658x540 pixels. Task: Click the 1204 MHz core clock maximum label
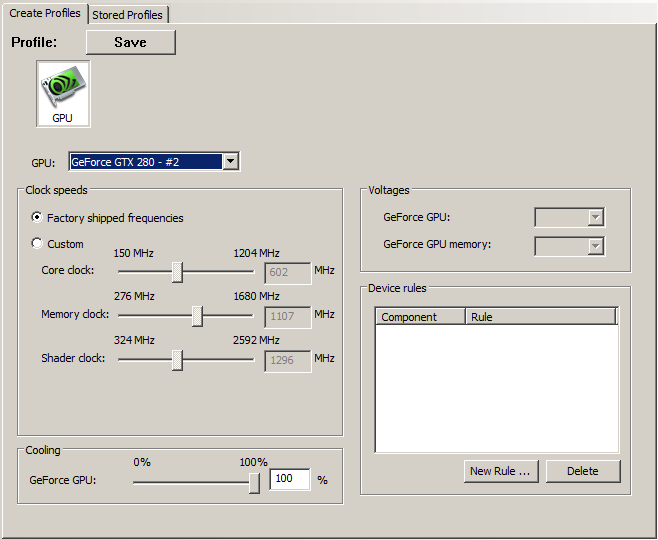pos(256,253)
